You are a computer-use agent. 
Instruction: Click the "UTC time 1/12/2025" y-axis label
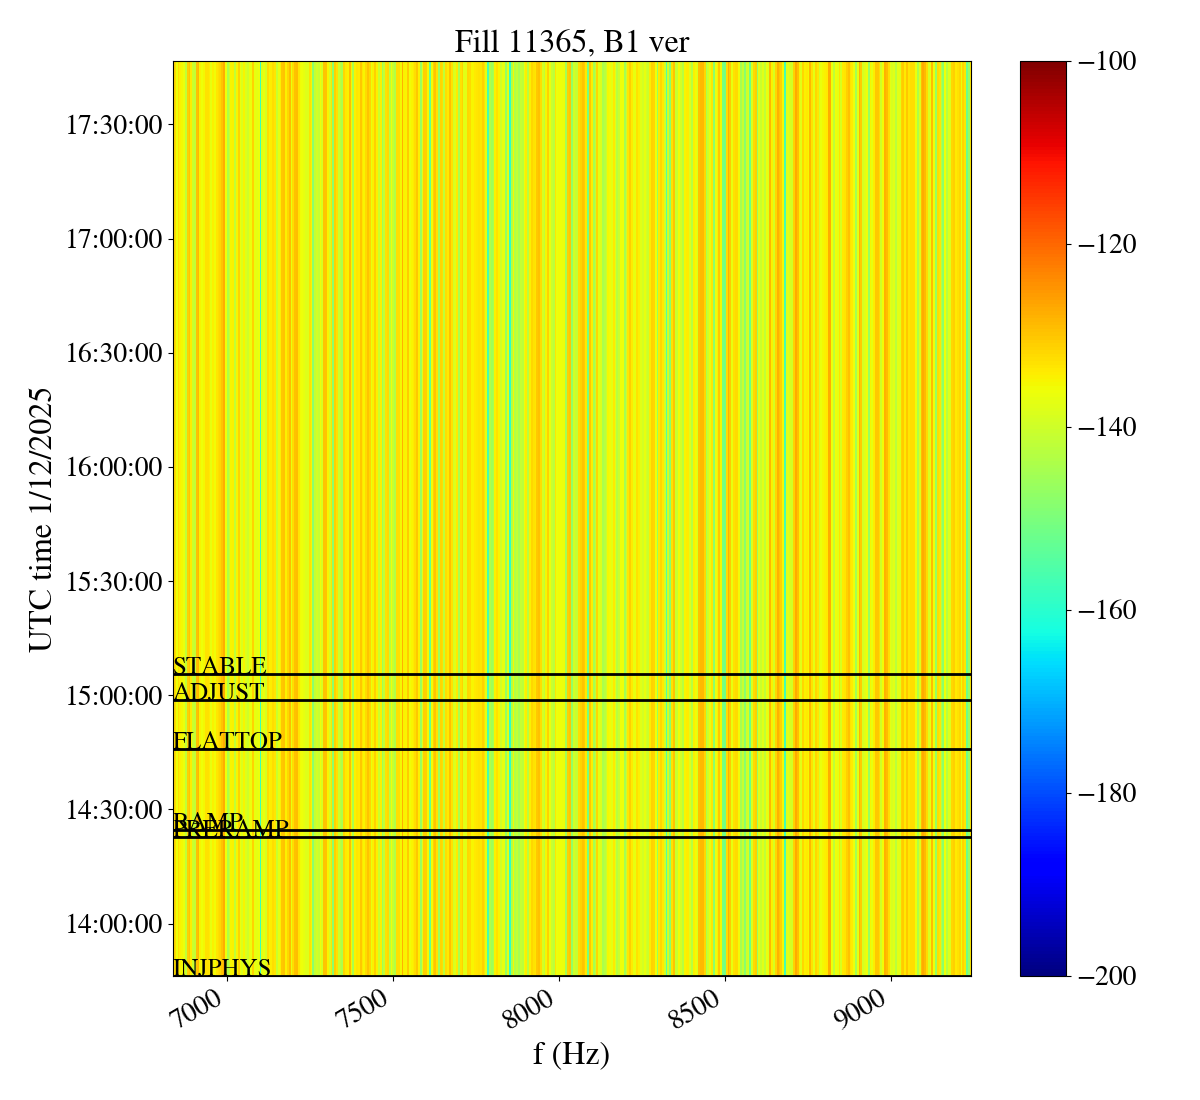click(x=40, y=519)
